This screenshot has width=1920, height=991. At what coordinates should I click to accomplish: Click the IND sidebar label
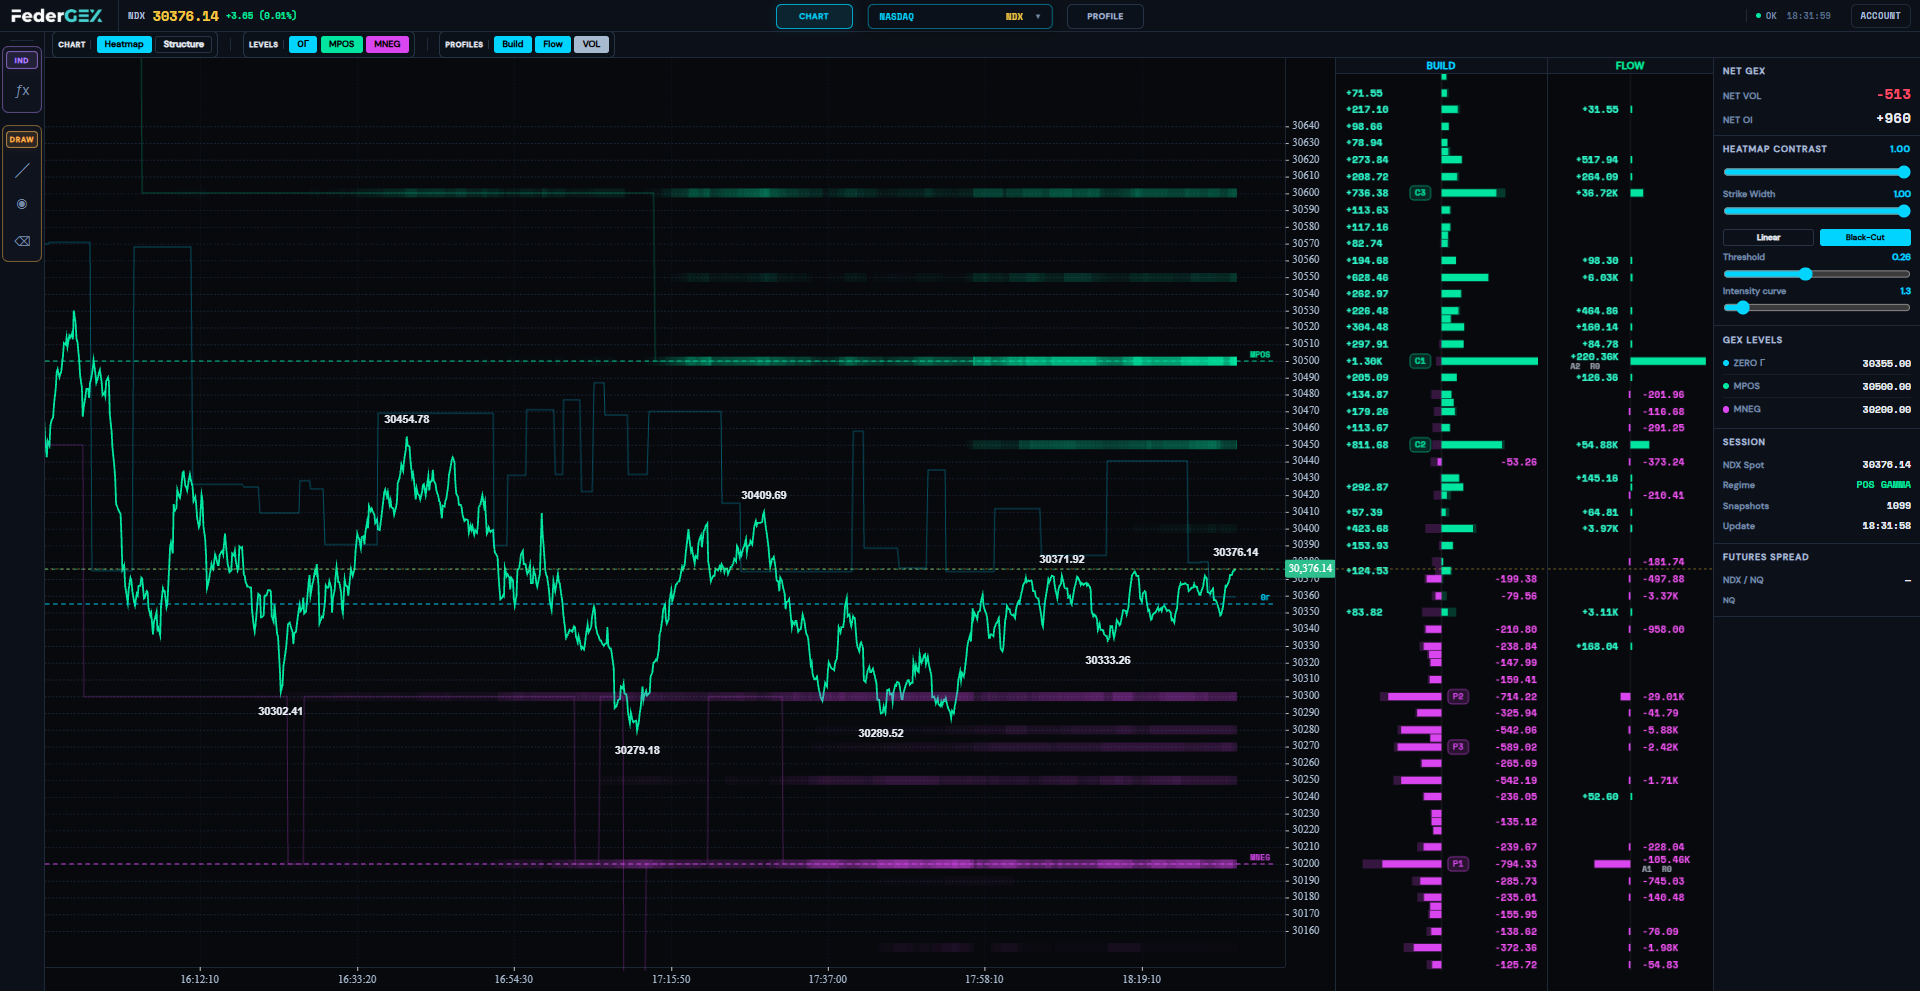point(22,60)
